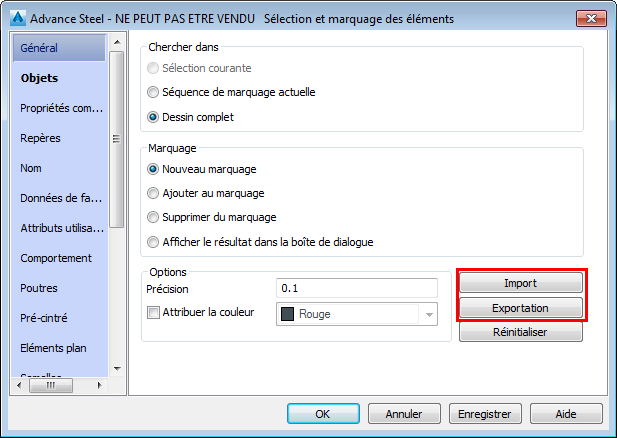Click the Exportation button

(x=521, y=308)
